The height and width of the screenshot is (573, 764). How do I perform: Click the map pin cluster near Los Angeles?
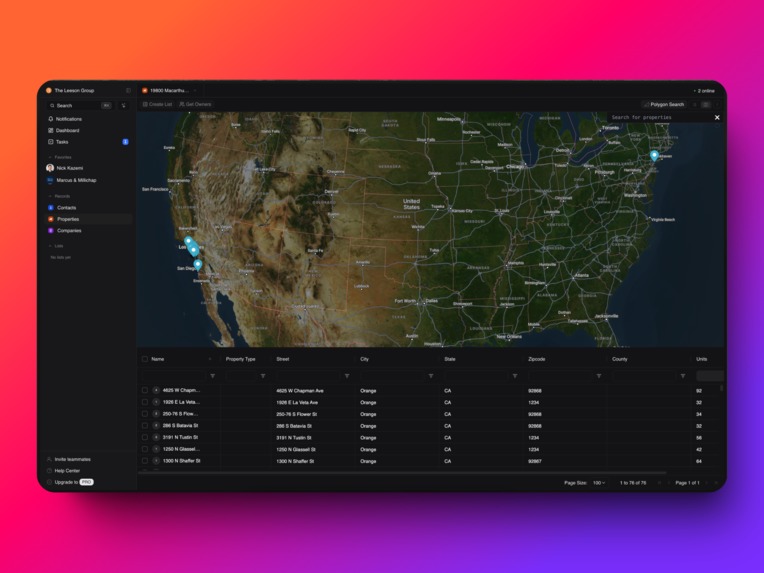click(x=191, y=246)
